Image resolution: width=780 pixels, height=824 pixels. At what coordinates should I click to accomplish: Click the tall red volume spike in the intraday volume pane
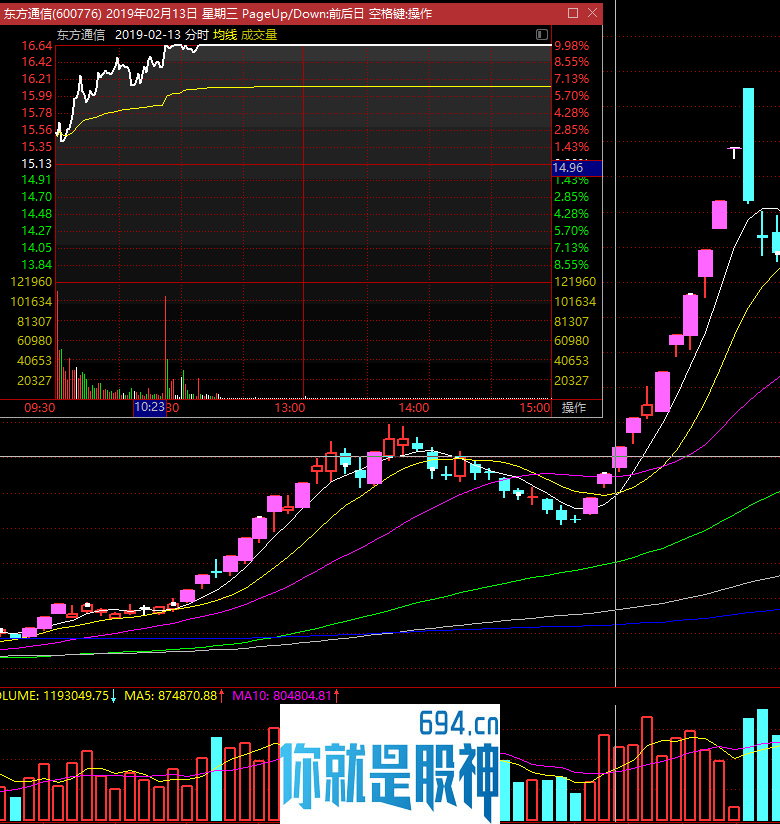166,347
